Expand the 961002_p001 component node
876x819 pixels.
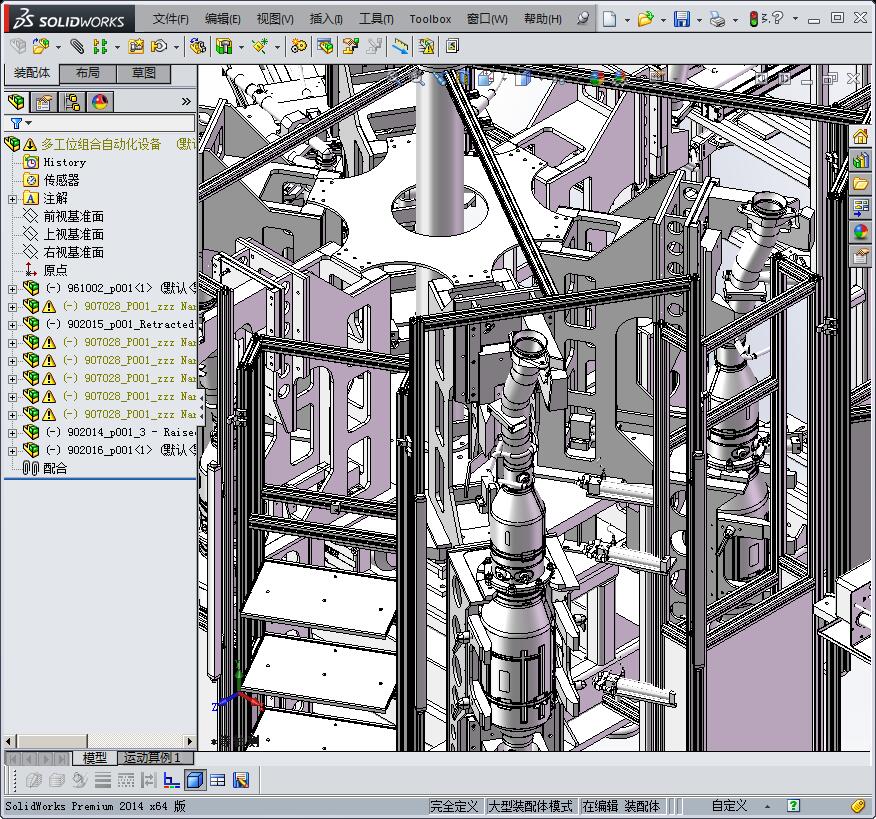click(12, 289)
